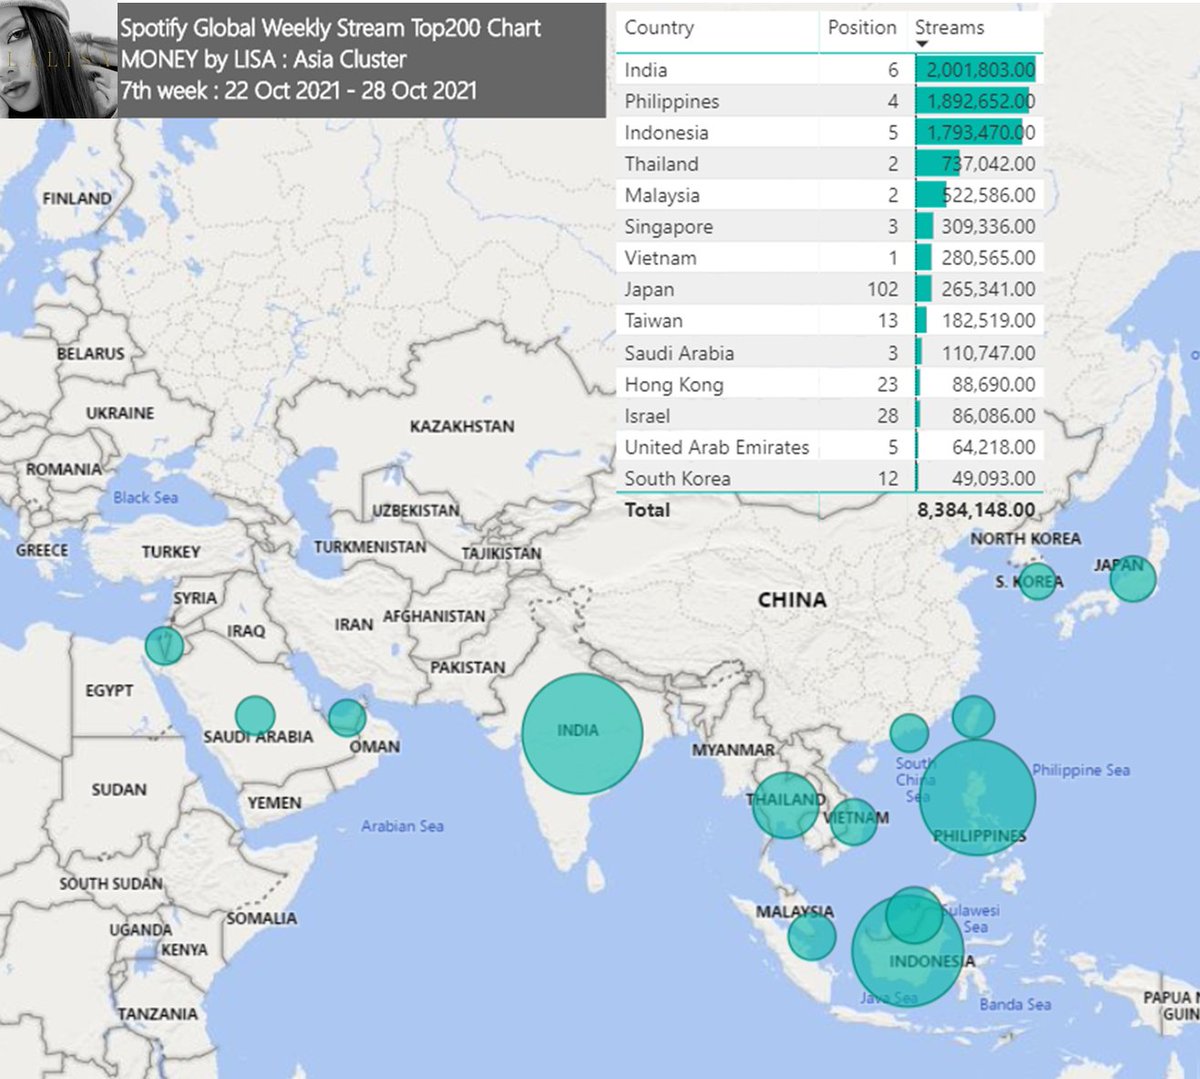Click the subtitle "MONEY by LISA : Asia Cluster"

click(x=263, y=59)
